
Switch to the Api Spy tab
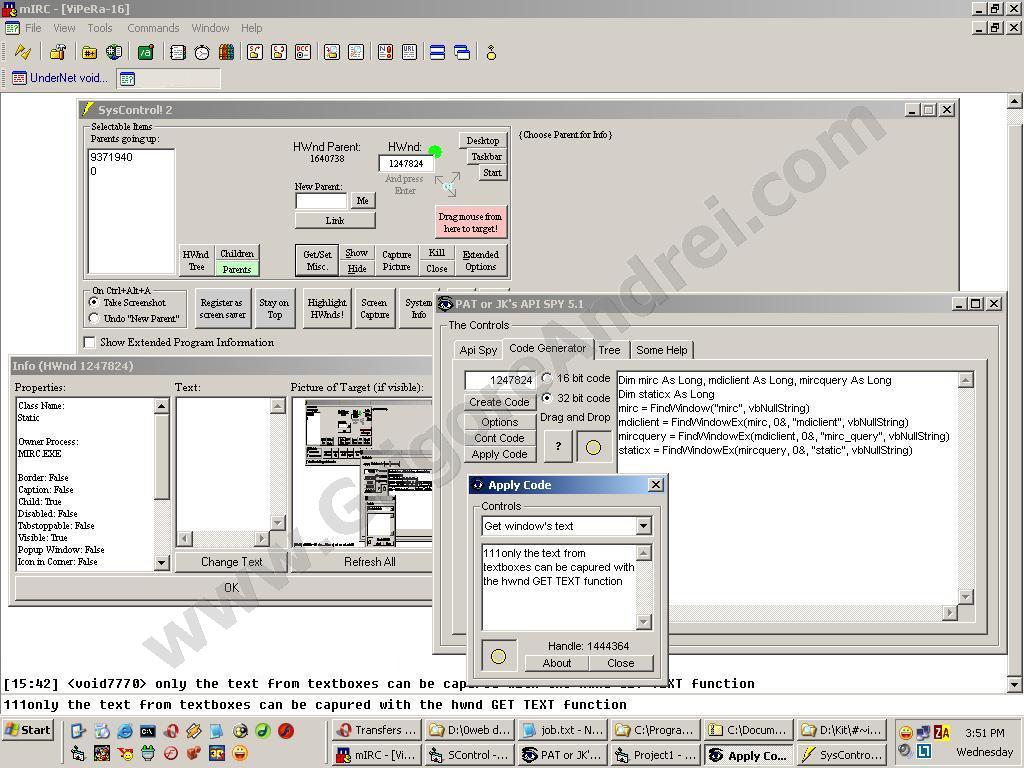[478, 350]
